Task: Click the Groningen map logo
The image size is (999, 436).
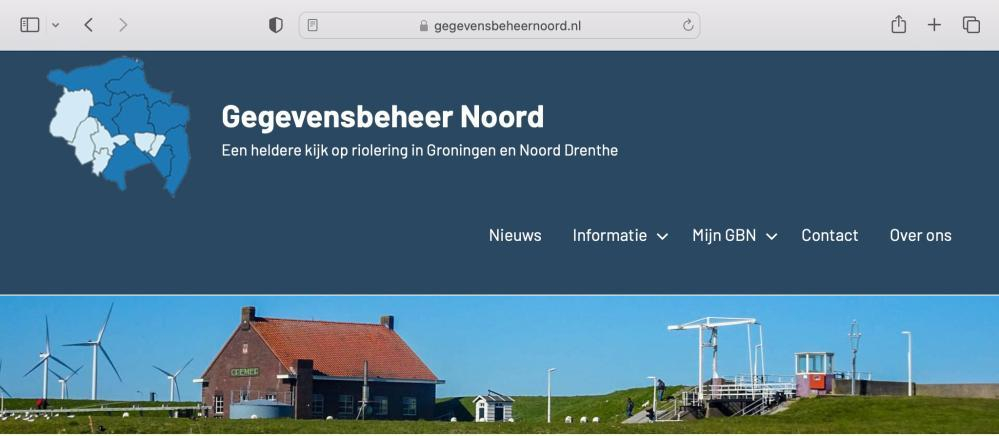Action: [x=119, y=126]
